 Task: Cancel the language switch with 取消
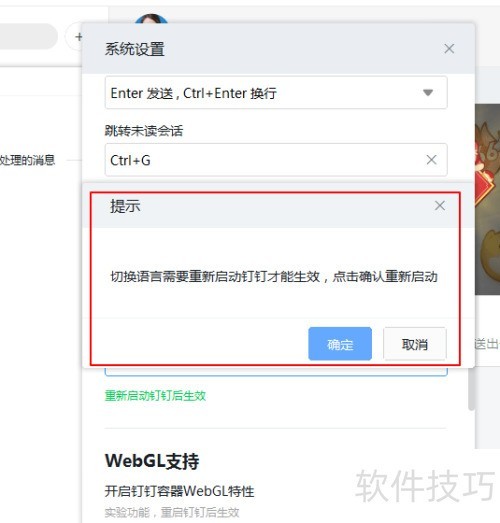coord(415,344)
